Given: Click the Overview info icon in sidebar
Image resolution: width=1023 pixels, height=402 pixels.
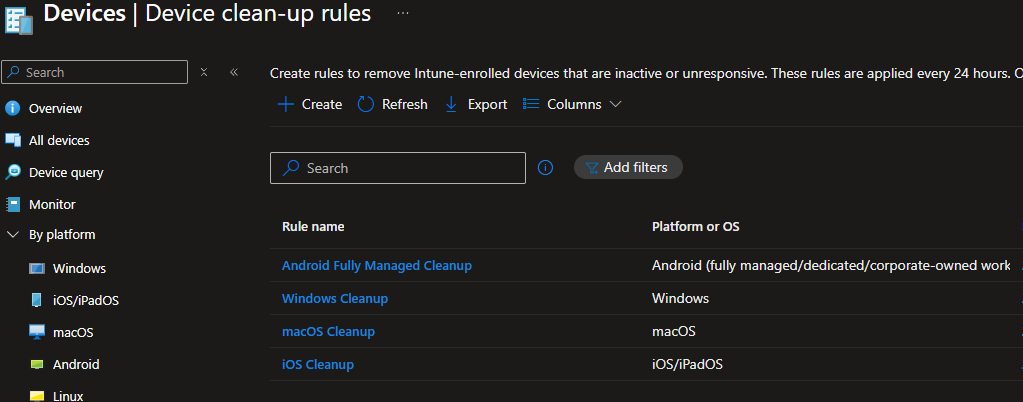Looking at the screenshot, I should [13, 108].
